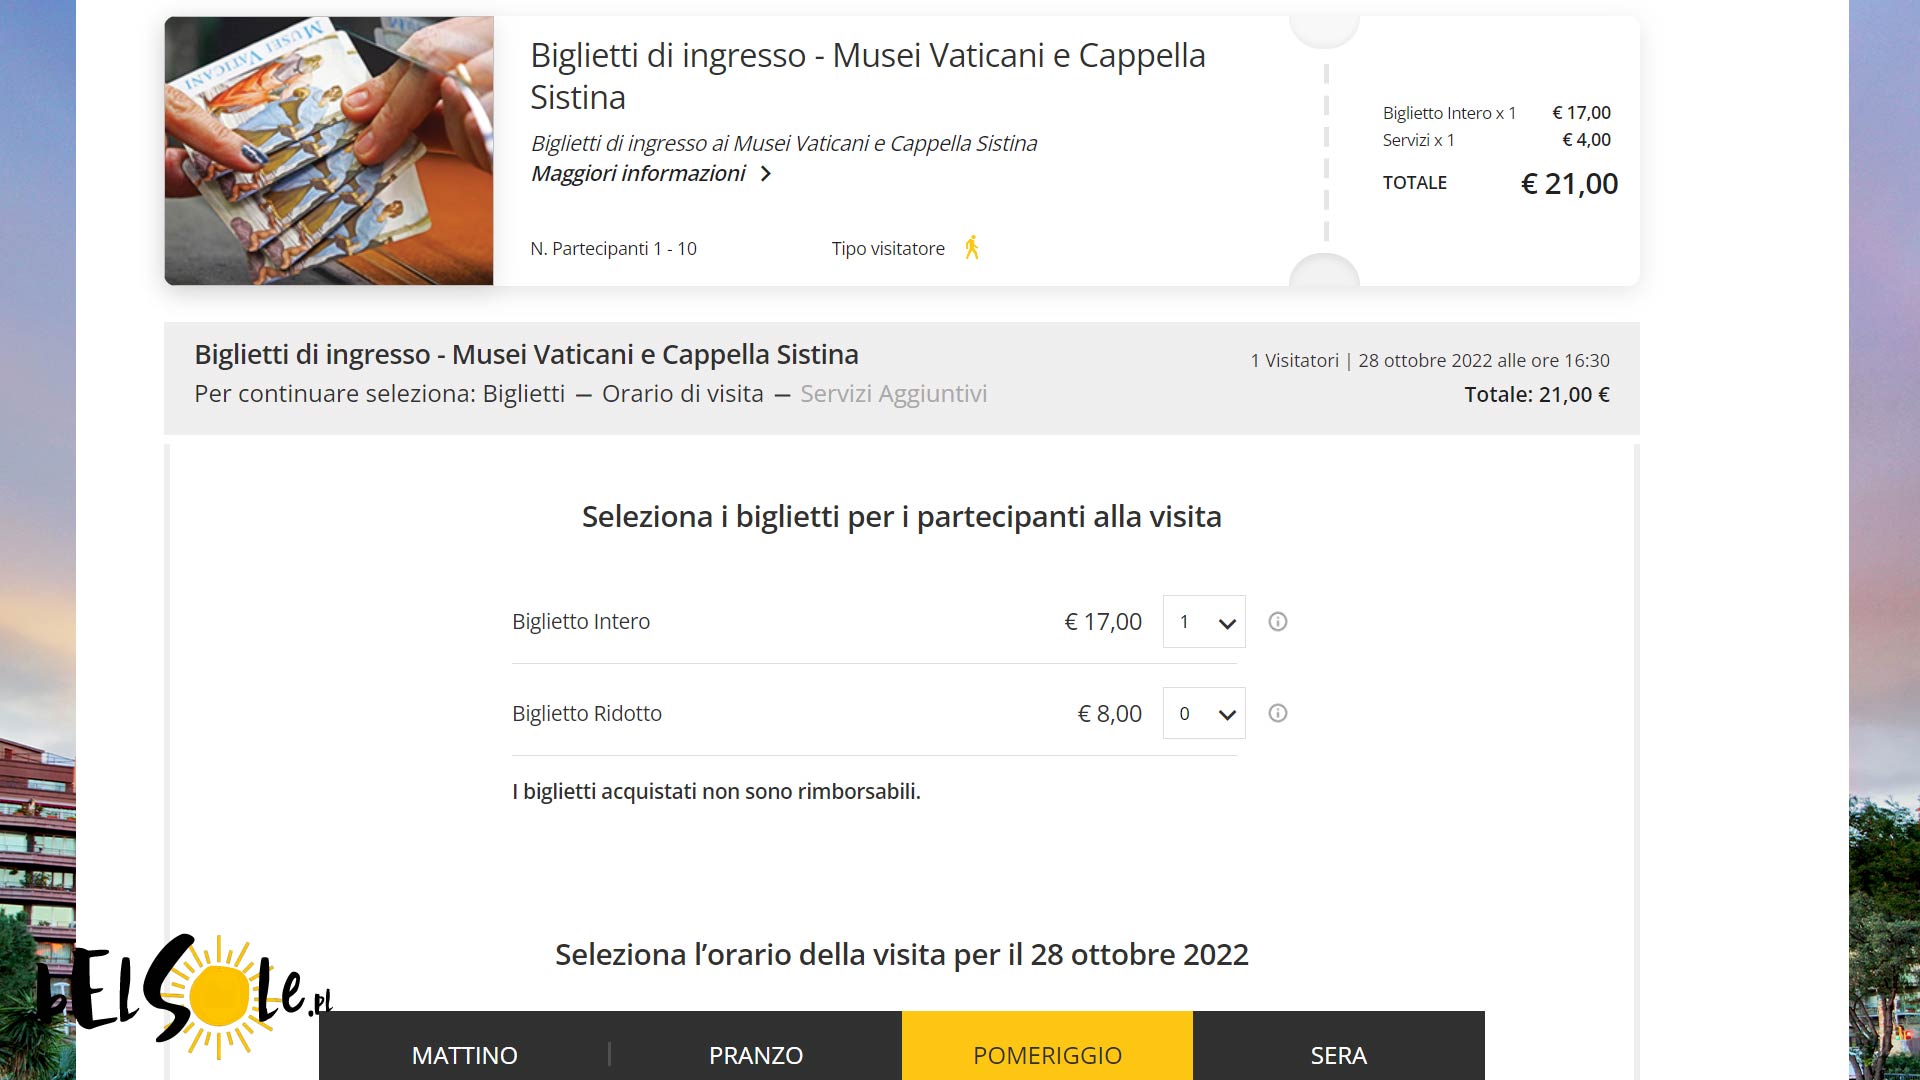The height and width of the screenshot is (1080, 1920).
Task: Click the Orario di visita step
Action: point(683,394)
